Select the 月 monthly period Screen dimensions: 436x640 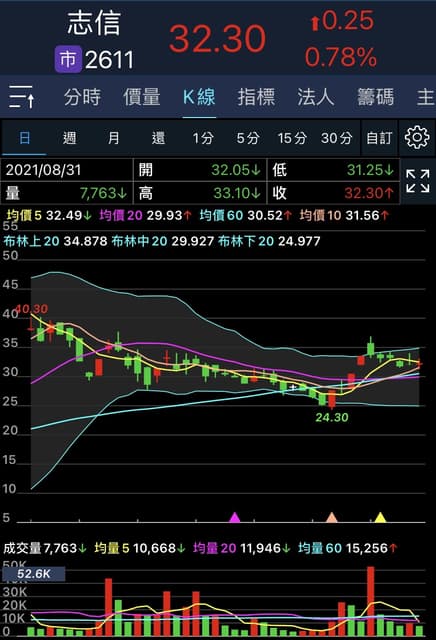coord(113,138)
